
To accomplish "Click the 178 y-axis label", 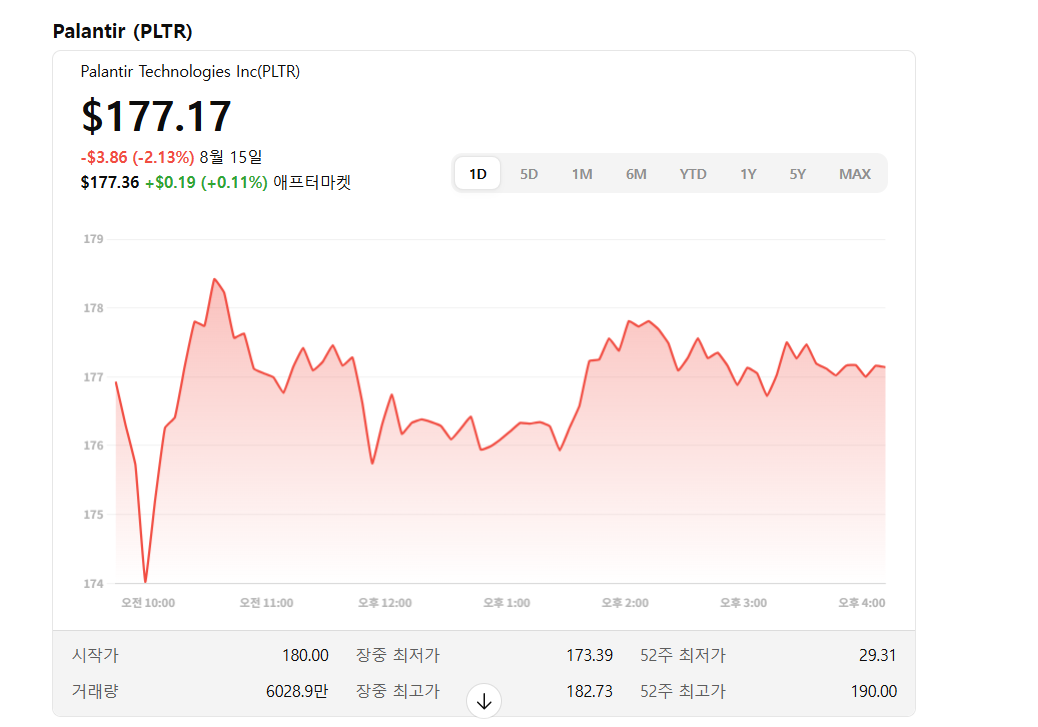I will click(93, 308).
